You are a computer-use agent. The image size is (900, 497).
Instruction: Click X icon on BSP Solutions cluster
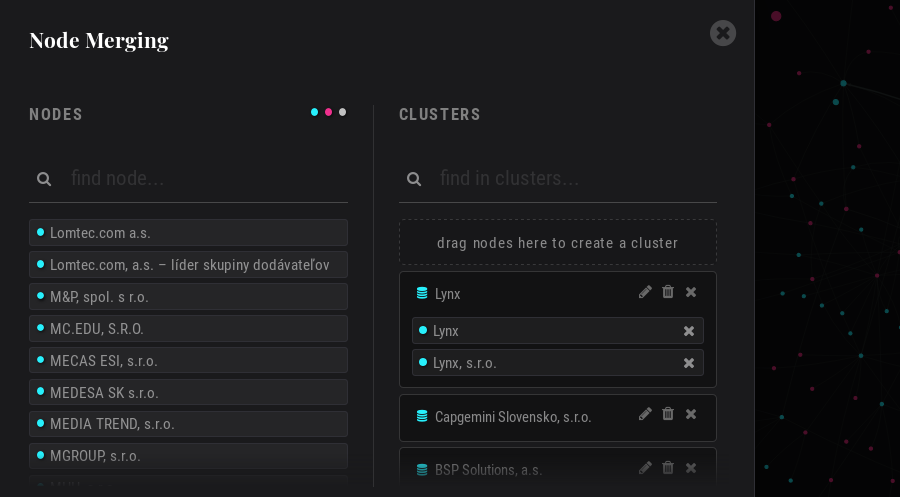click(x=691, y=468)
